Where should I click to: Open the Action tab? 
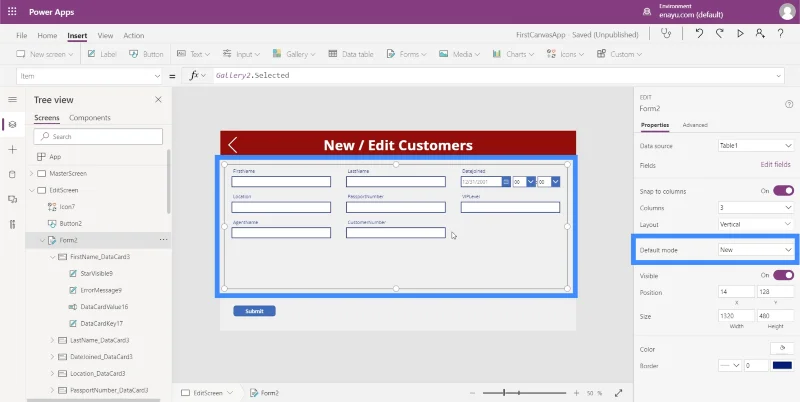(x=134, y=36)
